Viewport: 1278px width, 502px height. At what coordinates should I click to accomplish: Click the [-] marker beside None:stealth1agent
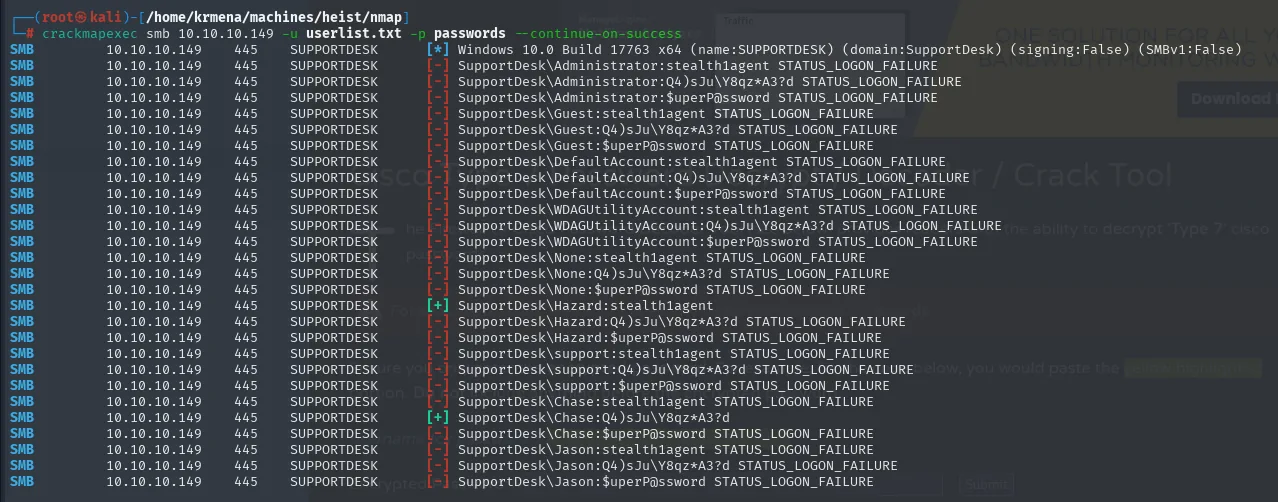tap(438, 257)
